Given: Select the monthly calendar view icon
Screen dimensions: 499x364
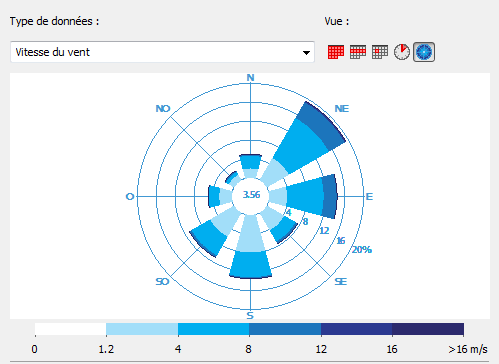Looking at the screenshot, I should (x=336, y=52).
